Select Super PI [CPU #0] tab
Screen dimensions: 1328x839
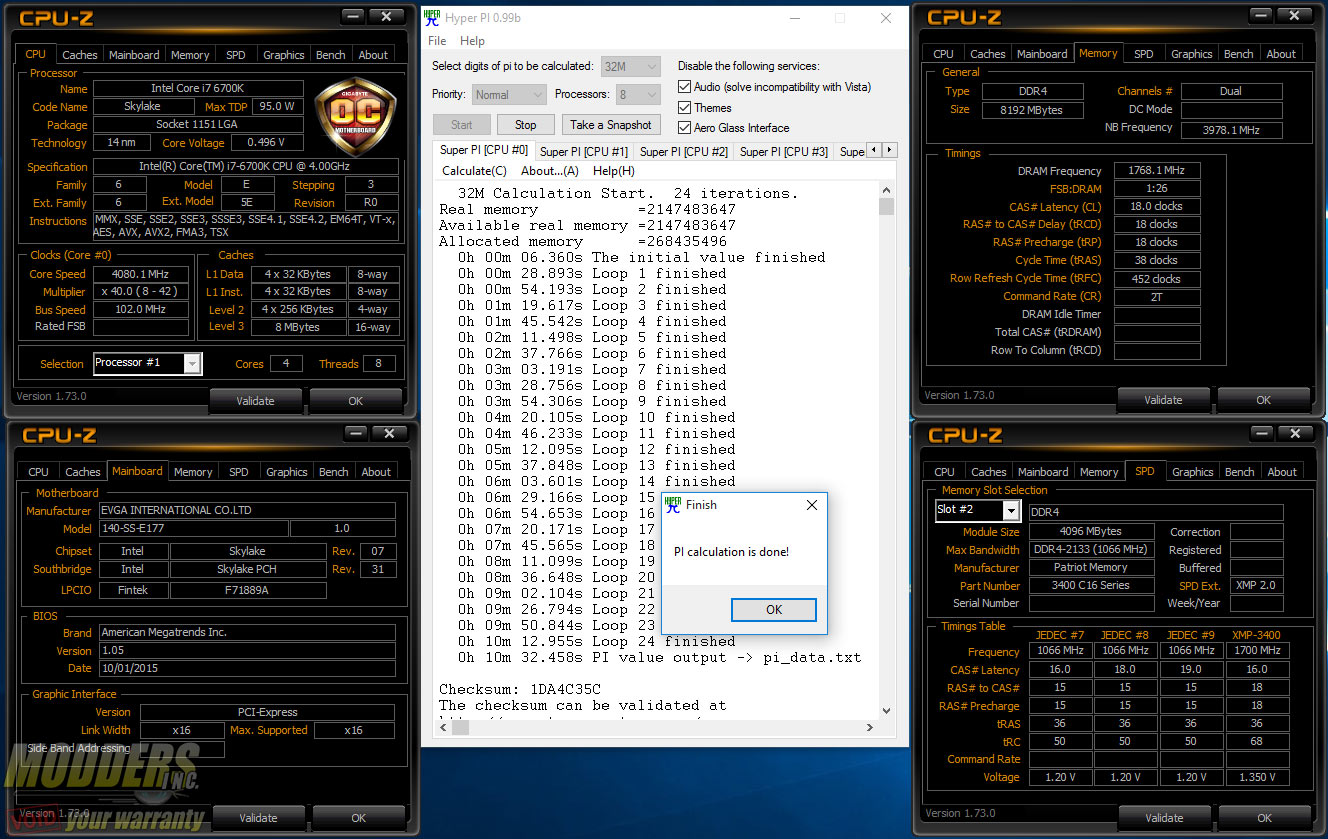tap(484, 150)
